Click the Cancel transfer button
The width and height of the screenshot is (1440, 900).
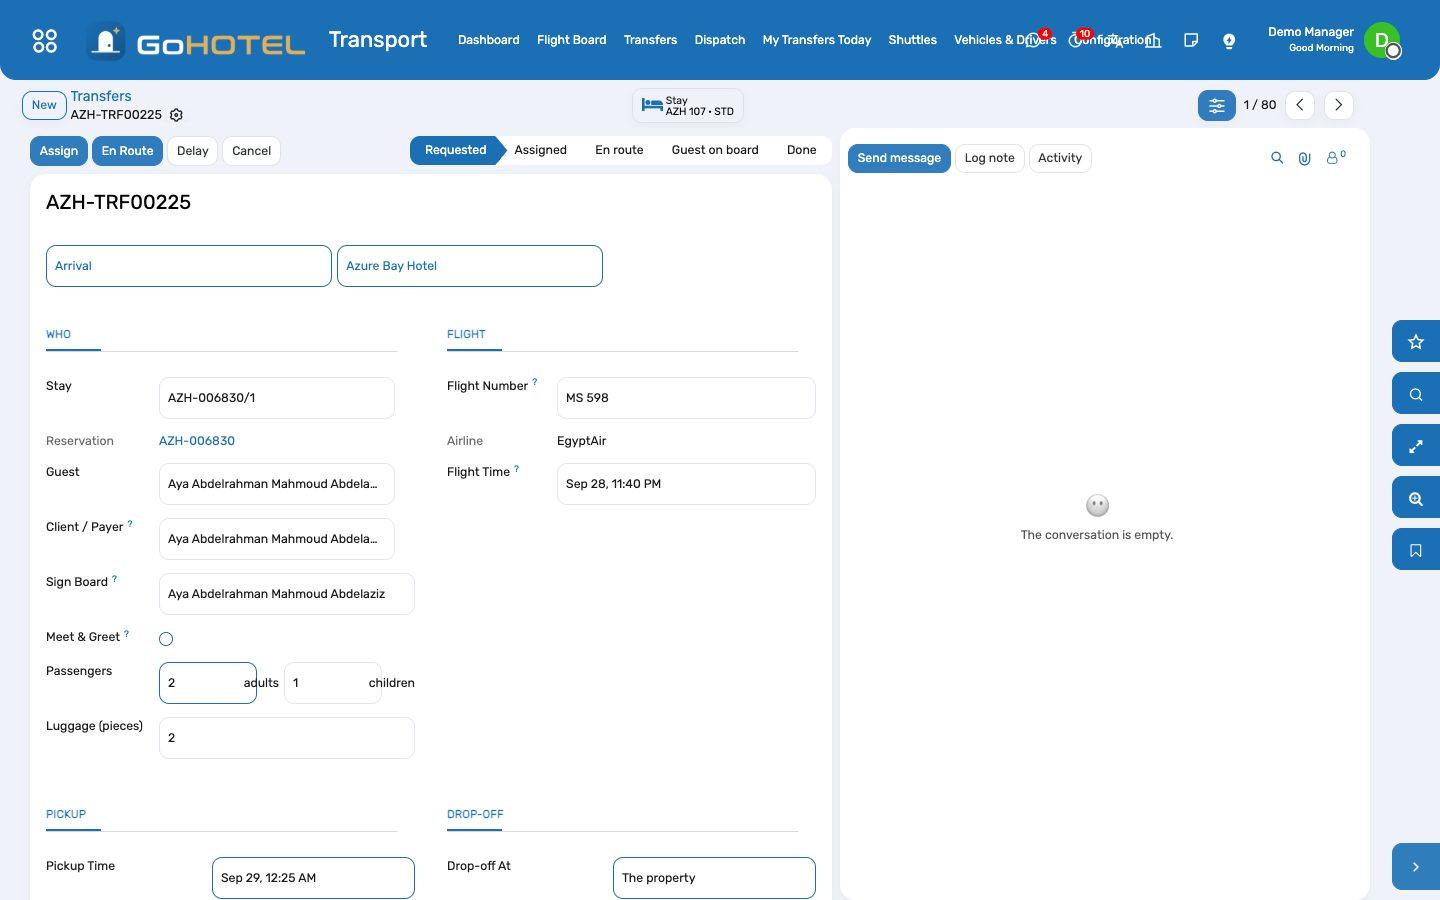(x=252, y=151)
